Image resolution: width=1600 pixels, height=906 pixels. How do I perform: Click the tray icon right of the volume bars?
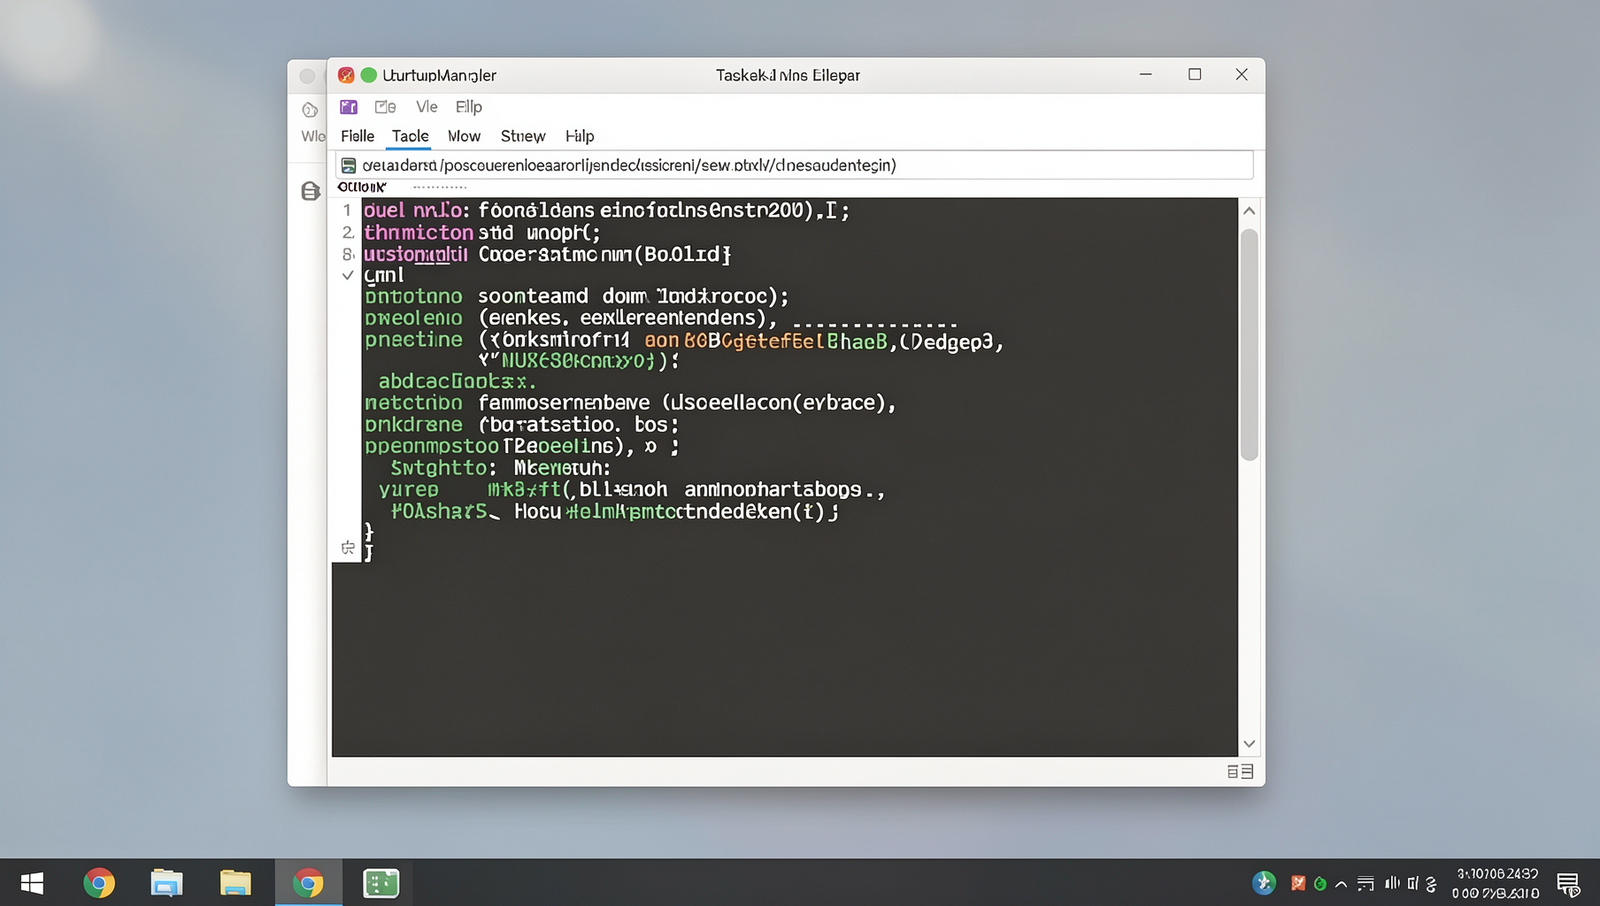(1413, 883)
